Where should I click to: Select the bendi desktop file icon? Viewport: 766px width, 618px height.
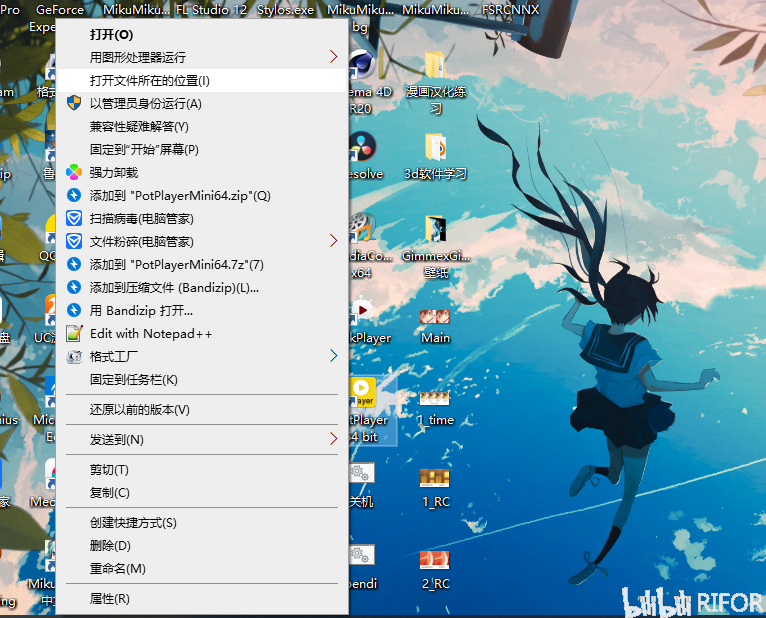[x=362, y=555]
